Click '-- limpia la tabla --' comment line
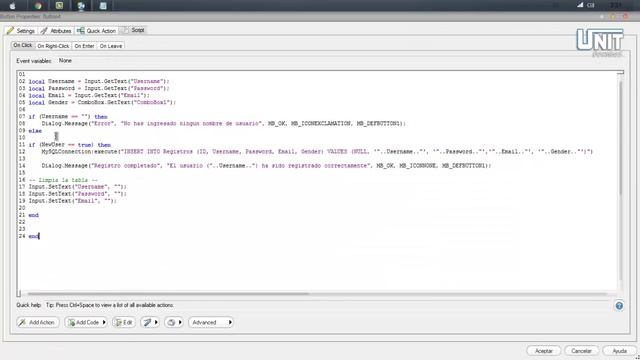The width and height of the screenshot is (640, 360). click(63, 180)
